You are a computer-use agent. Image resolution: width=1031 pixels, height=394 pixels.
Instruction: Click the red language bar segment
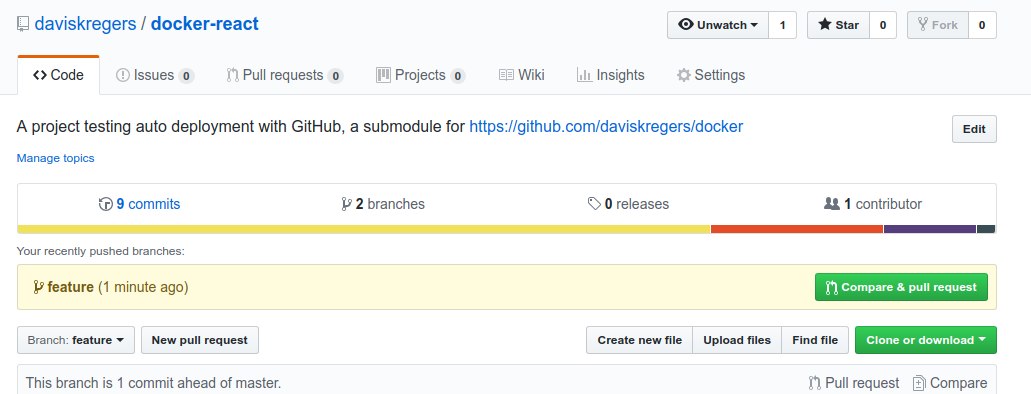point(797,229)
